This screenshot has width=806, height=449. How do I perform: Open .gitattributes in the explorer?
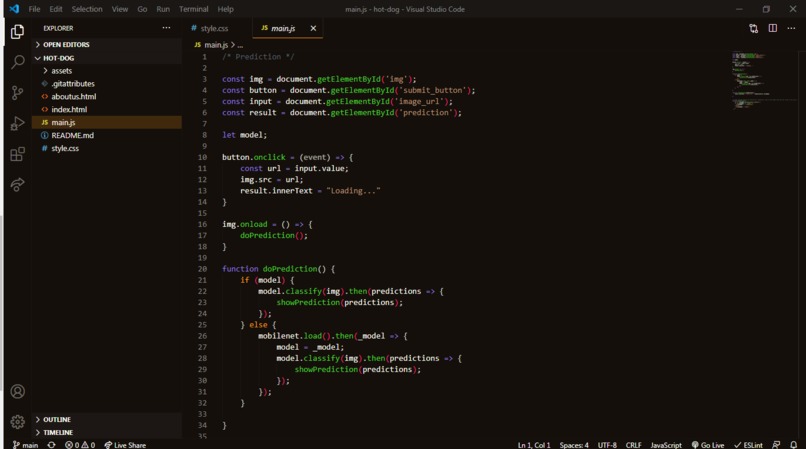pyautogui.click(x=106, y=84)
